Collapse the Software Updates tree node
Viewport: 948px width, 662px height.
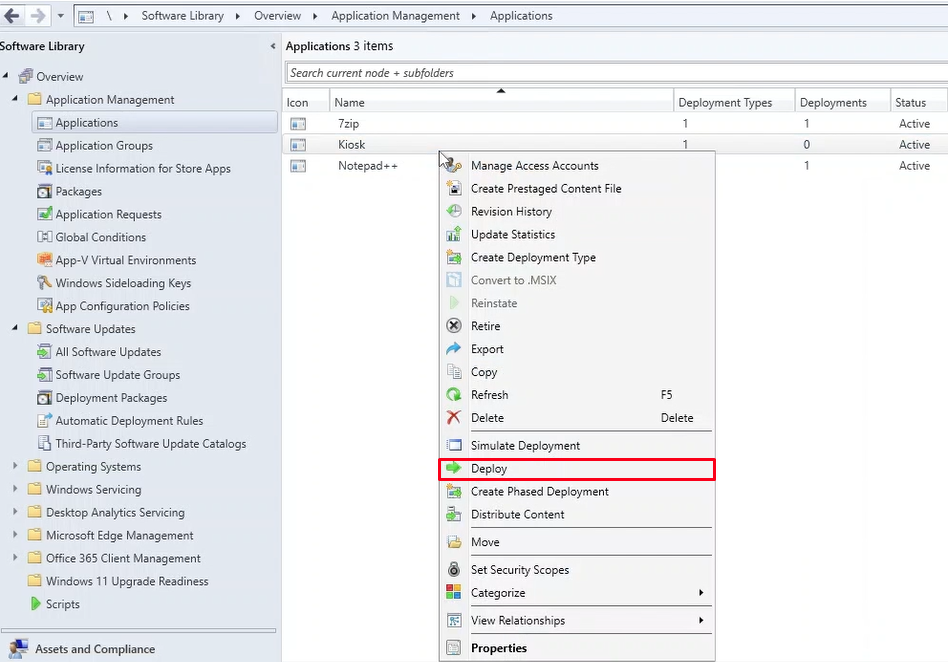tap(15, 329)
